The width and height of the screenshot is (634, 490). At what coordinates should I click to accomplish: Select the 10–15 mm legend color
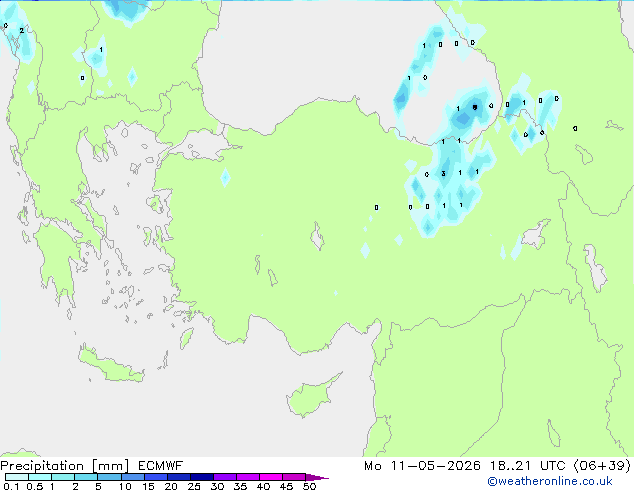coord(132,477)
